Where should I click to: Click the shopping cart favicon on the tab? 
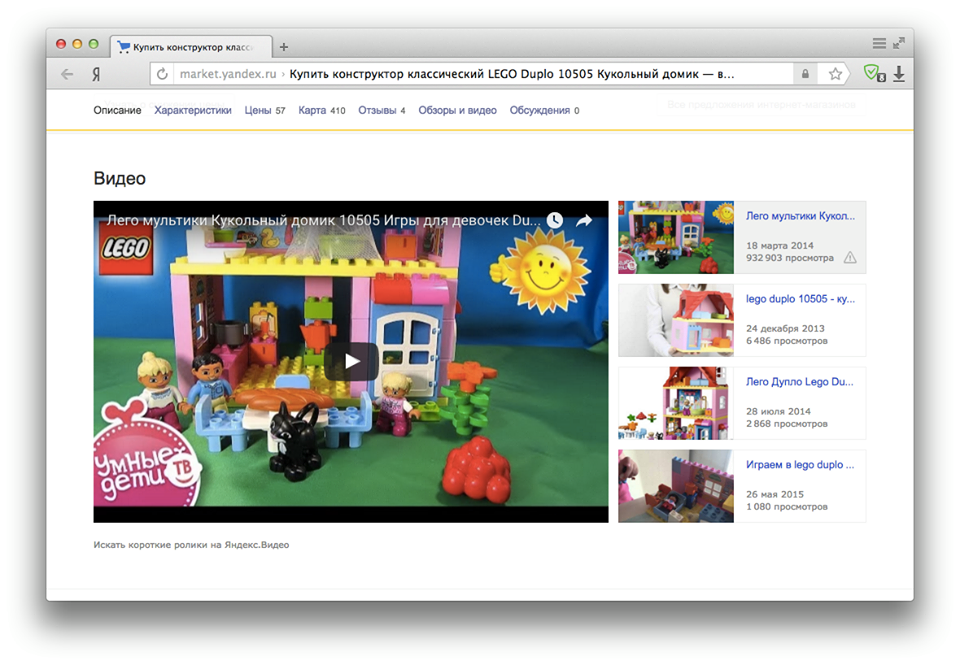pyautogui.click(x=124, y=47)
